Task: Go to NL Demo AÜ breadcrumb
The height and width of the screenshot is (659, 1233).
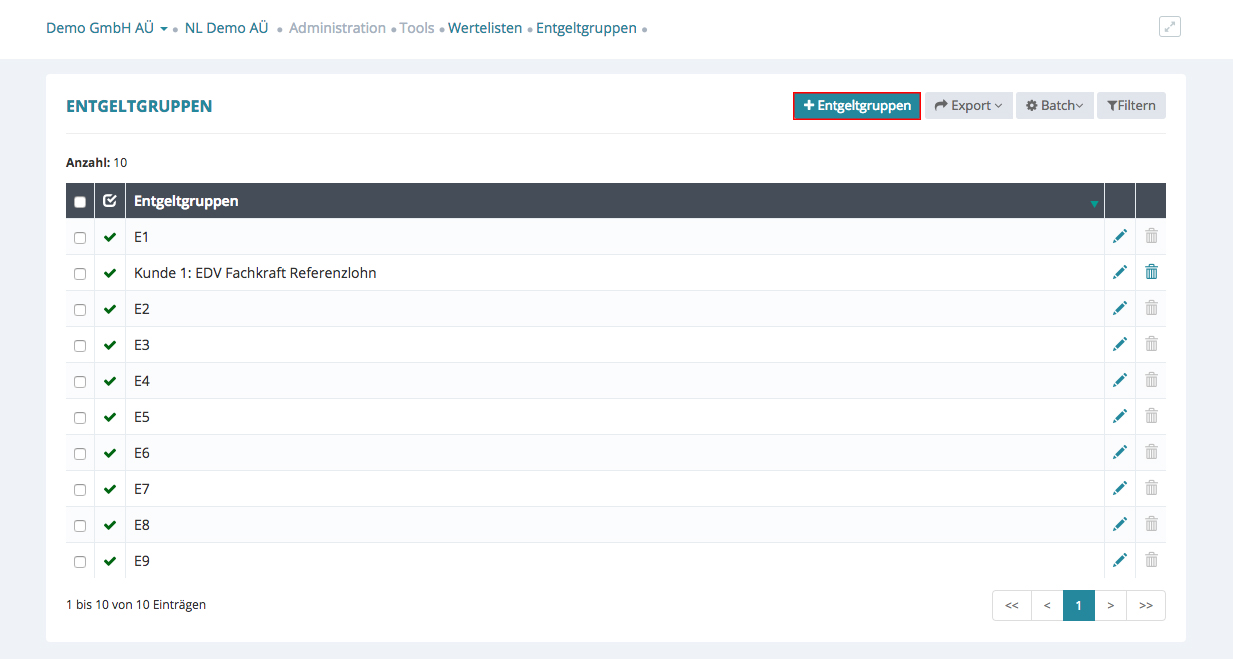Action: [x=226, y=28]
